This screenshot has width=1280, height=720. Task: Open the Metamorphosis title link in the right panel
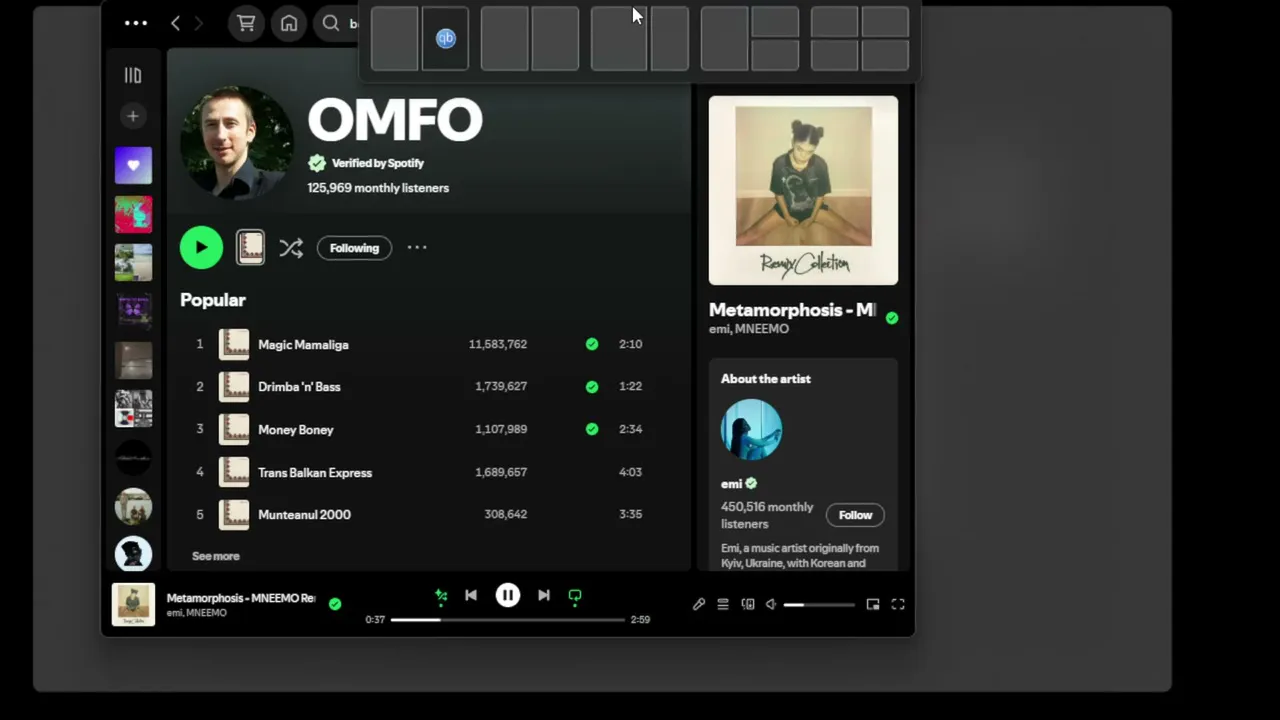(792, 310)
